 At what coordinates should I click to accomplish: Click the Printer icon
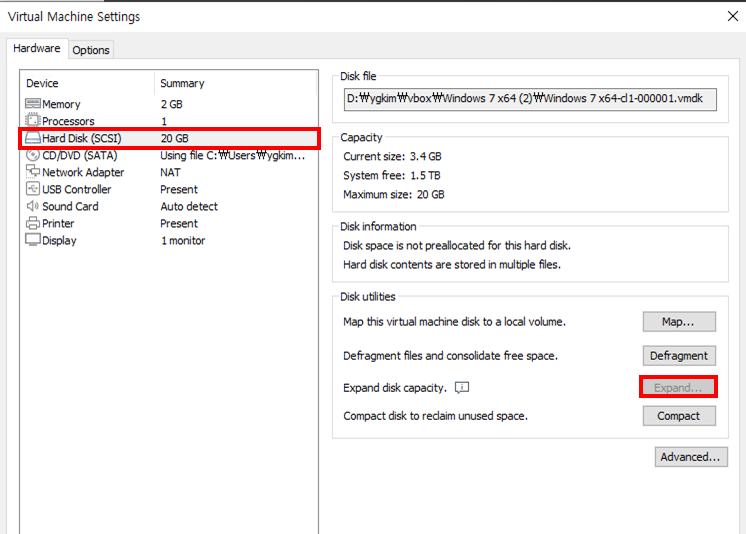tap(33, 223)
